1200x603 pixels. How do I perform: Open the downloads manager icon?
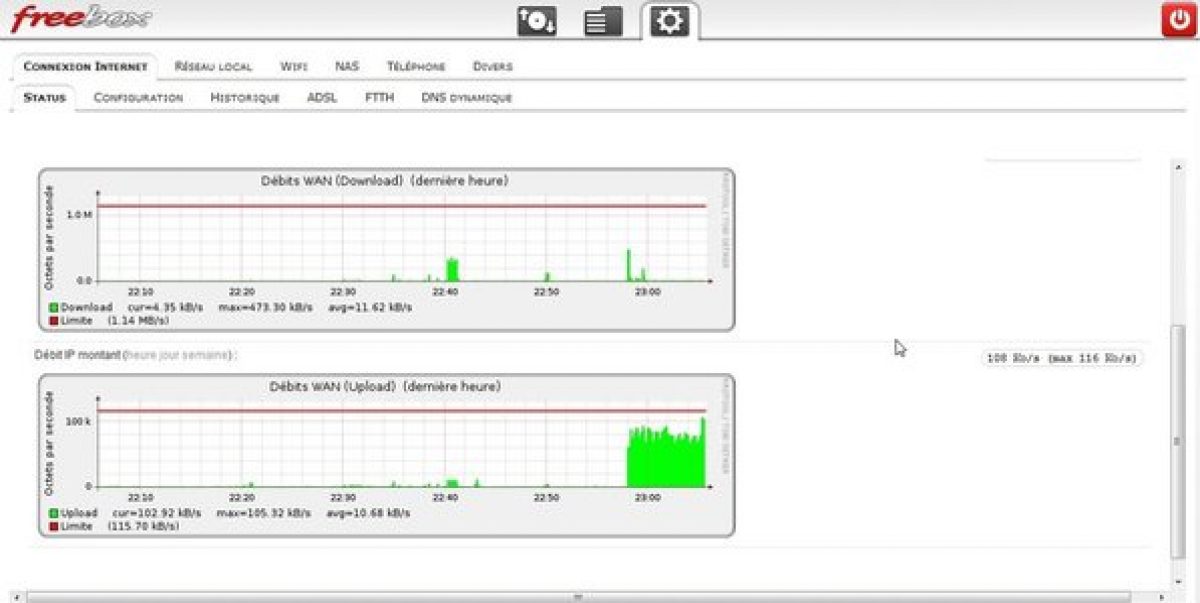click(537, 21)
